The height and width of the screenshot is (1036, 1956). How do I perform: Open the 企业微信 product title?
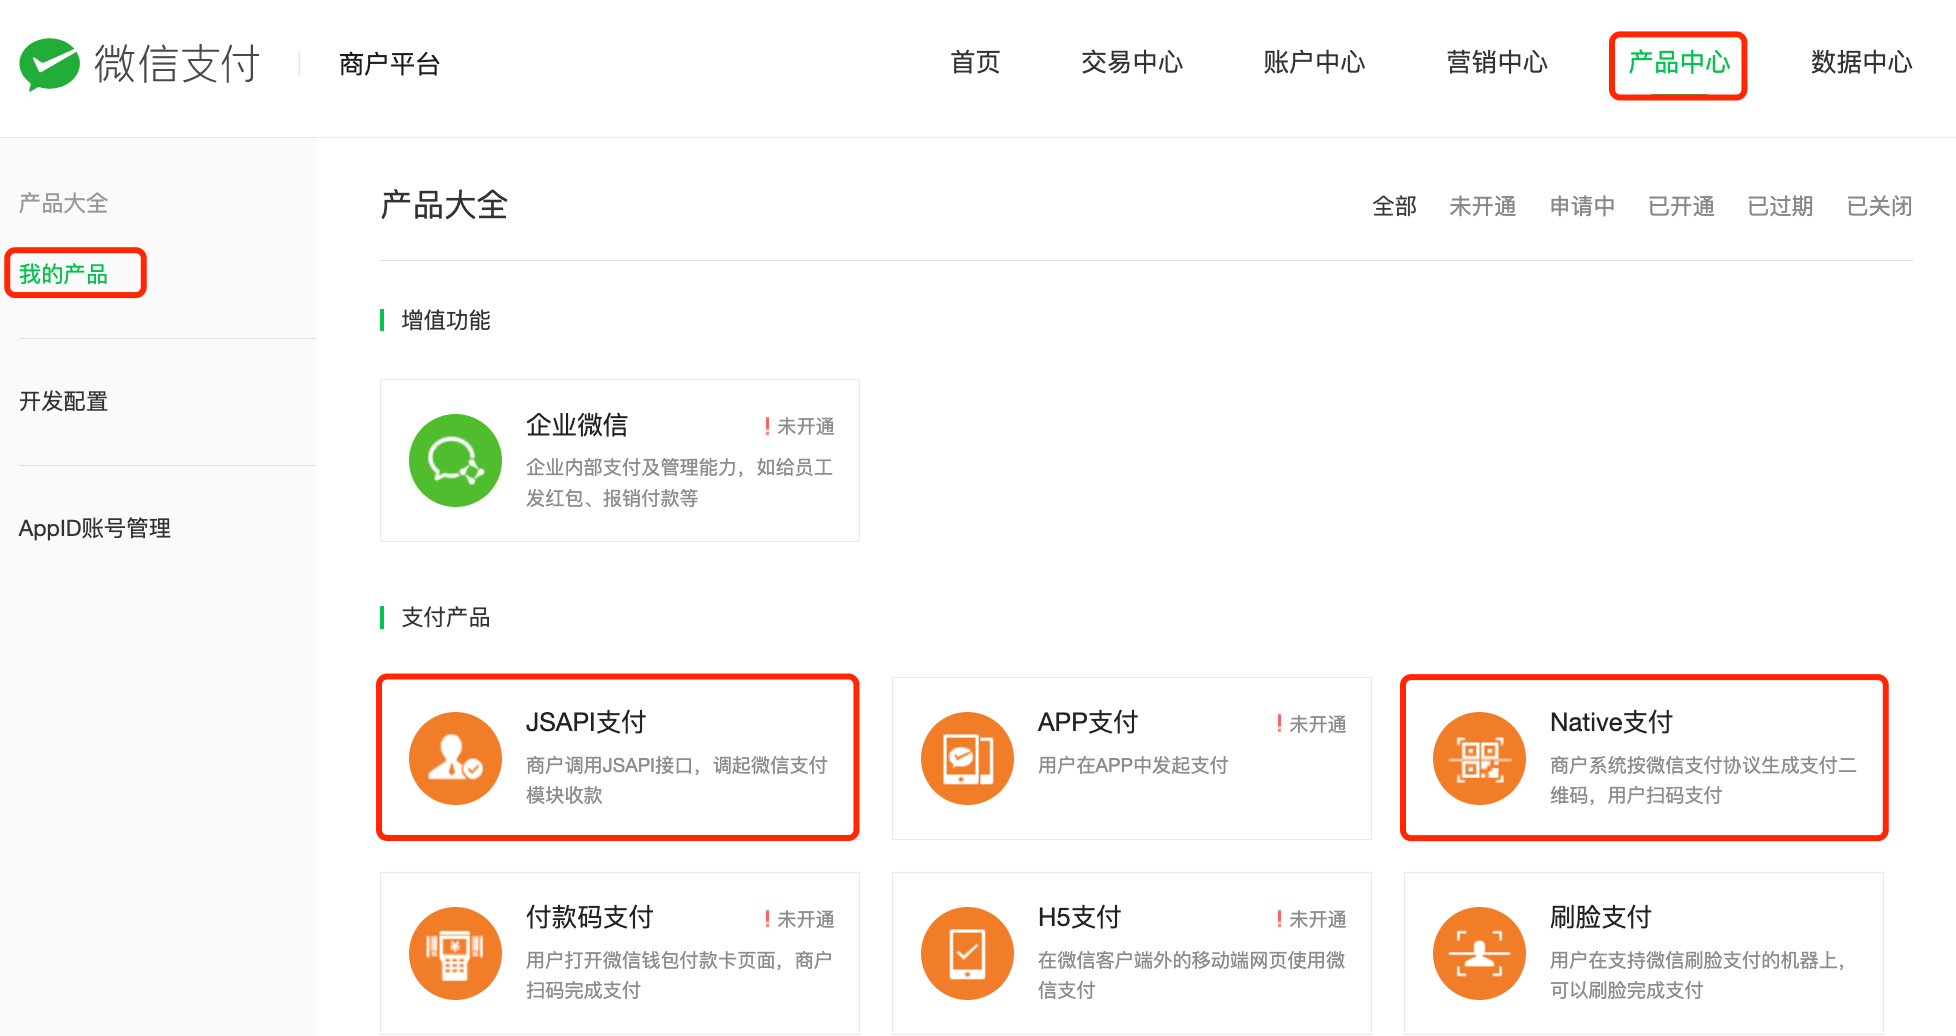[577, 425]
